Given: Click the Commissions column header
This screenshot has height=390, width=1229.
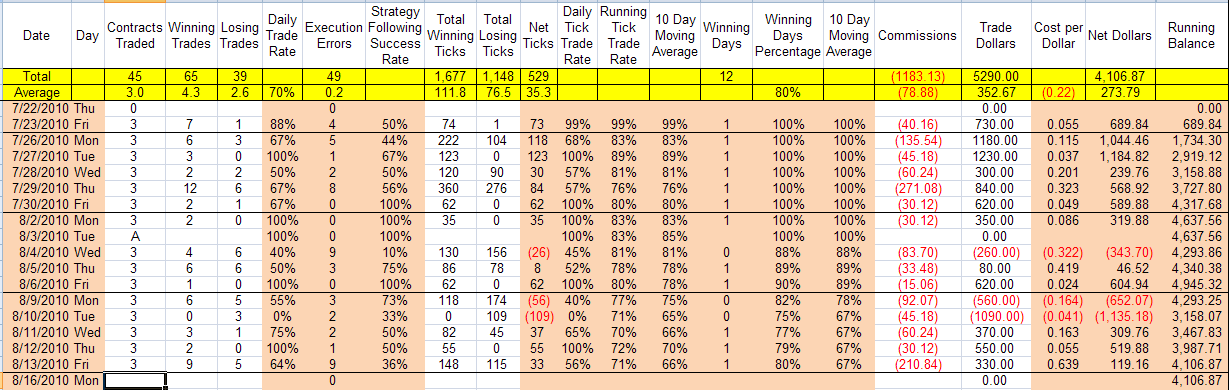Looking at the screenshot, I should (917, 36).
